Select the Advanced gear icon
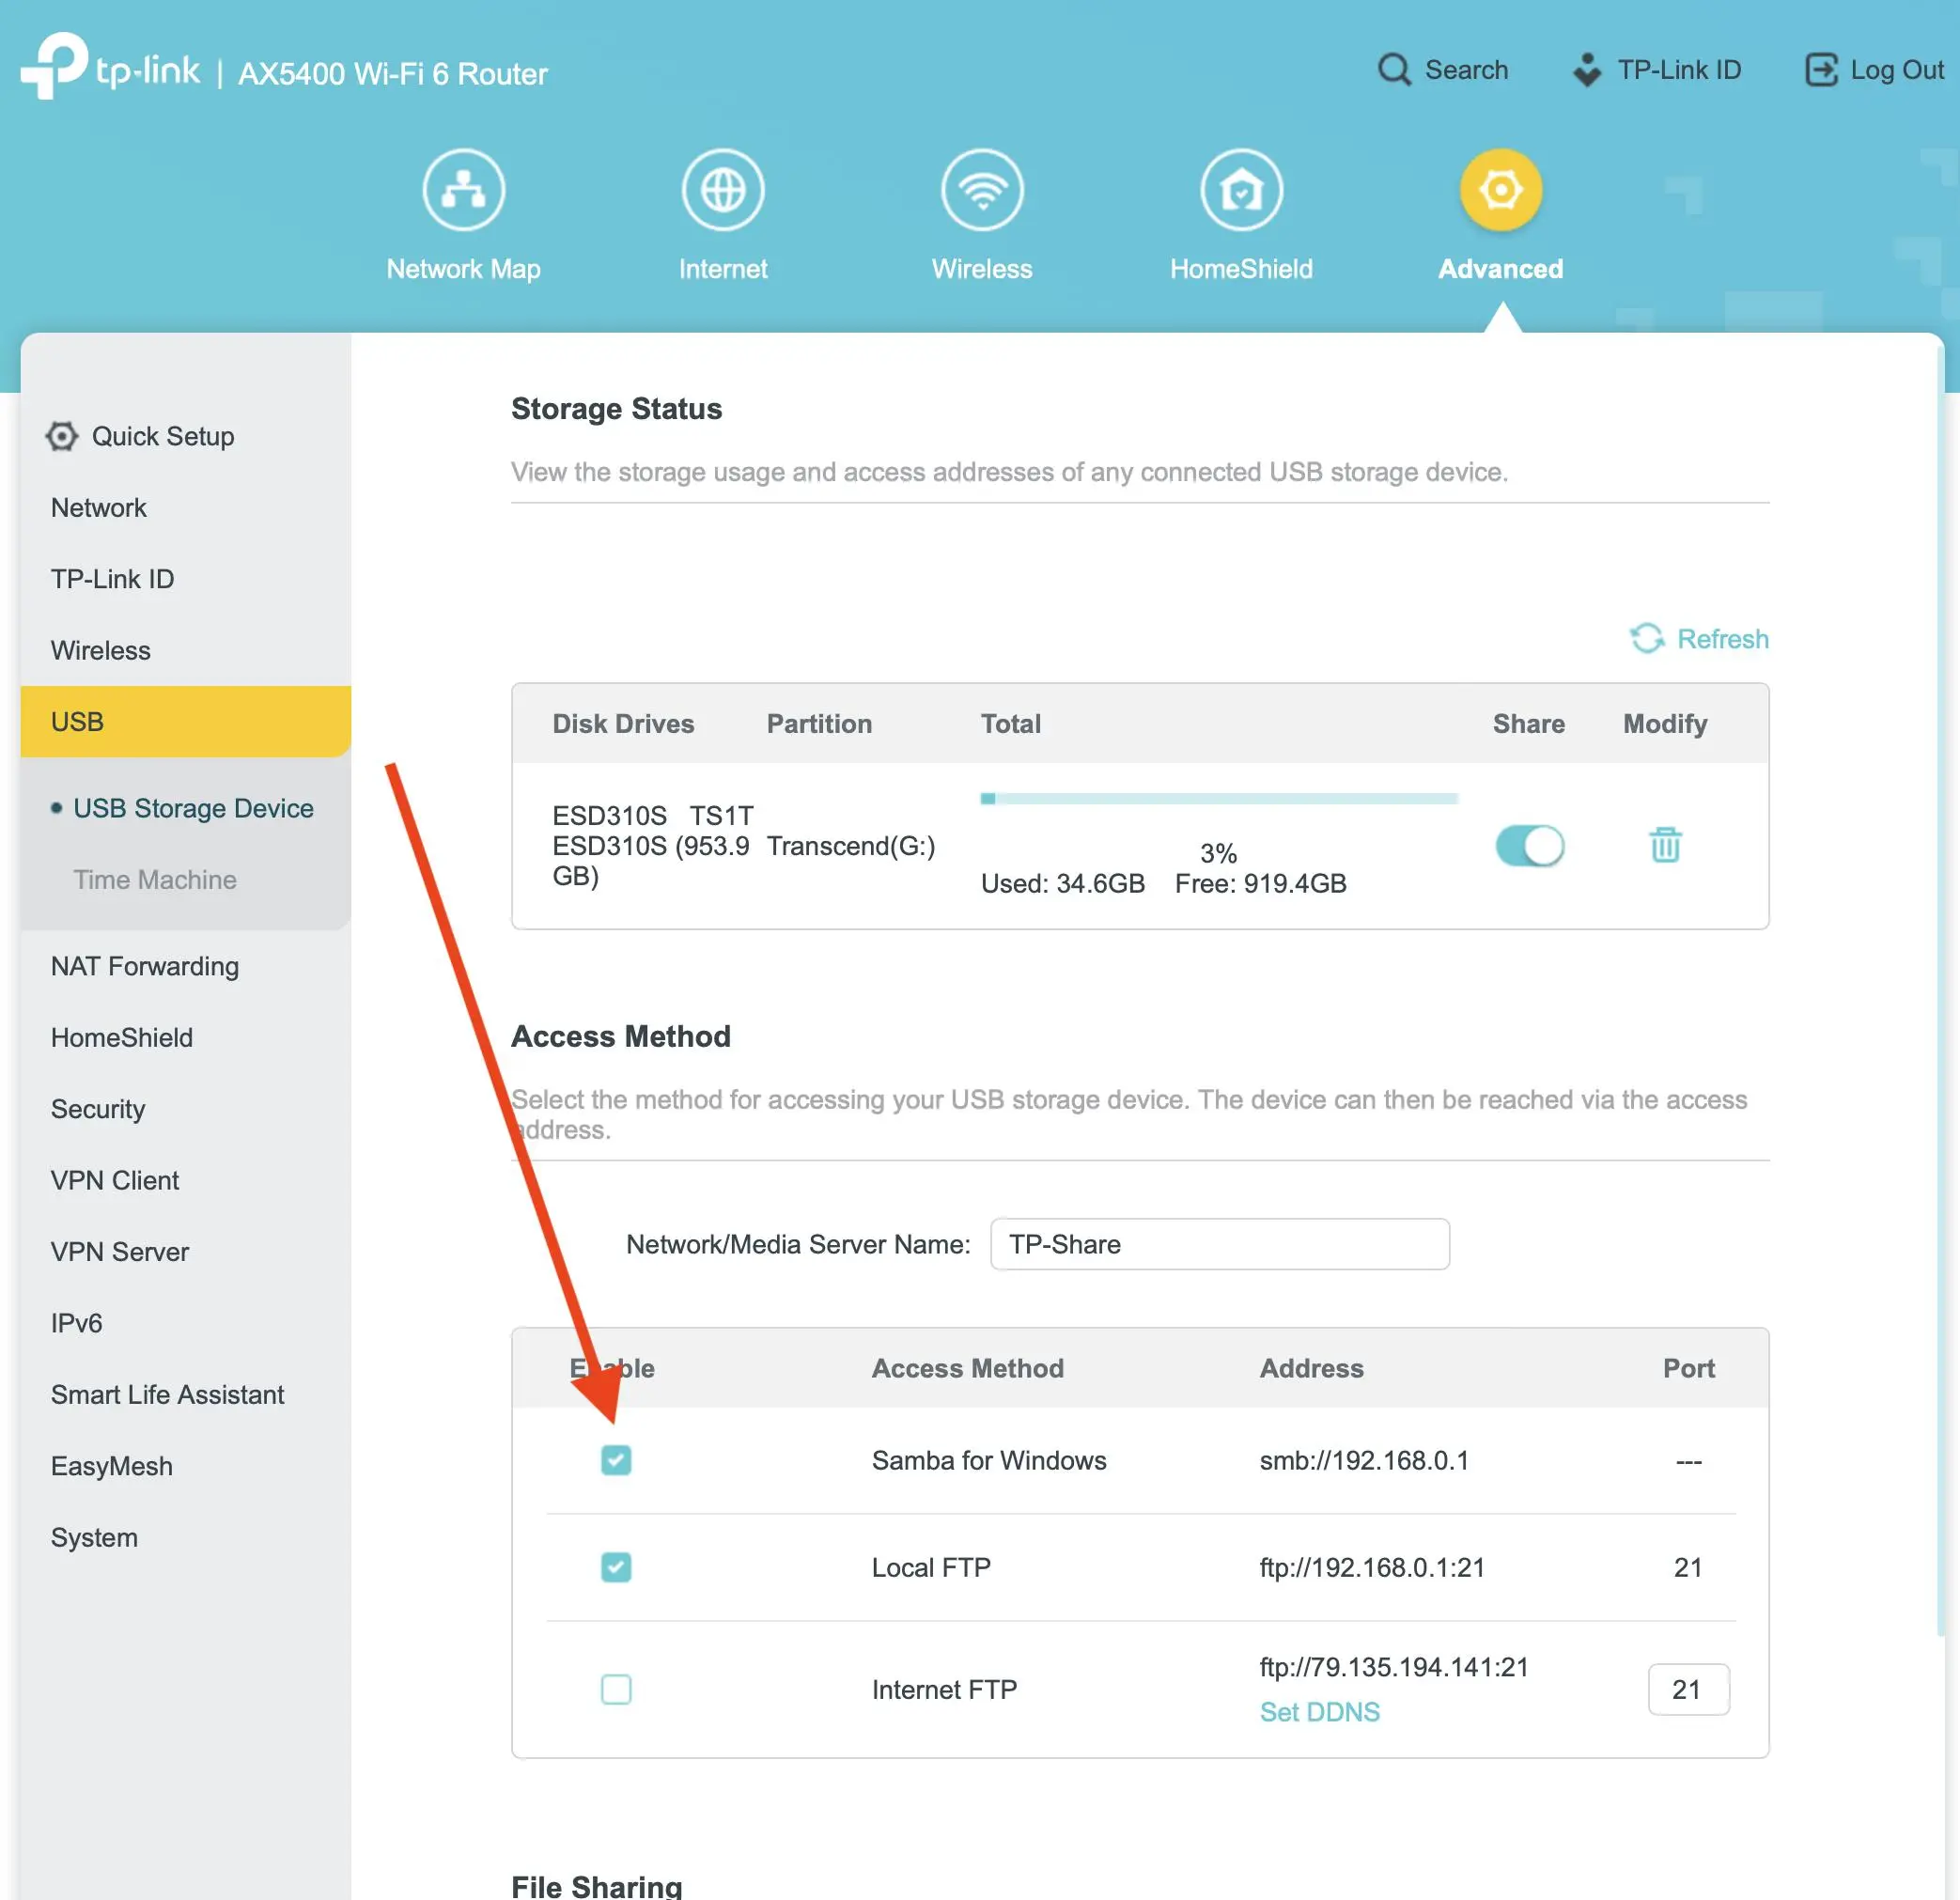The image size is (1960, 1900). pyautogui.click(x=1500, y=189)
